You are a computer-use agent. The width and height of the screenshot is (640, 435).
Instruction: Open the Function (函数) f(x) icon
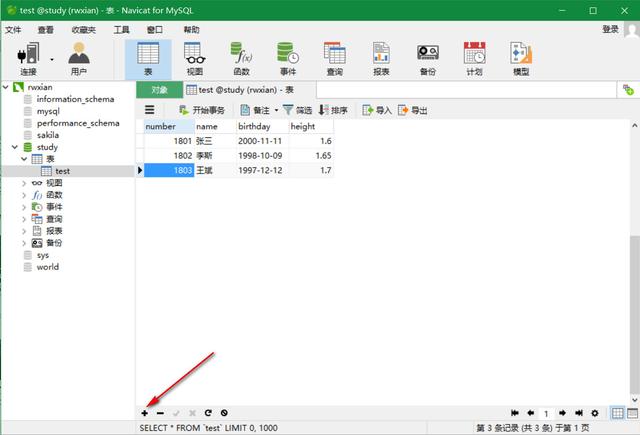point(242,59)
